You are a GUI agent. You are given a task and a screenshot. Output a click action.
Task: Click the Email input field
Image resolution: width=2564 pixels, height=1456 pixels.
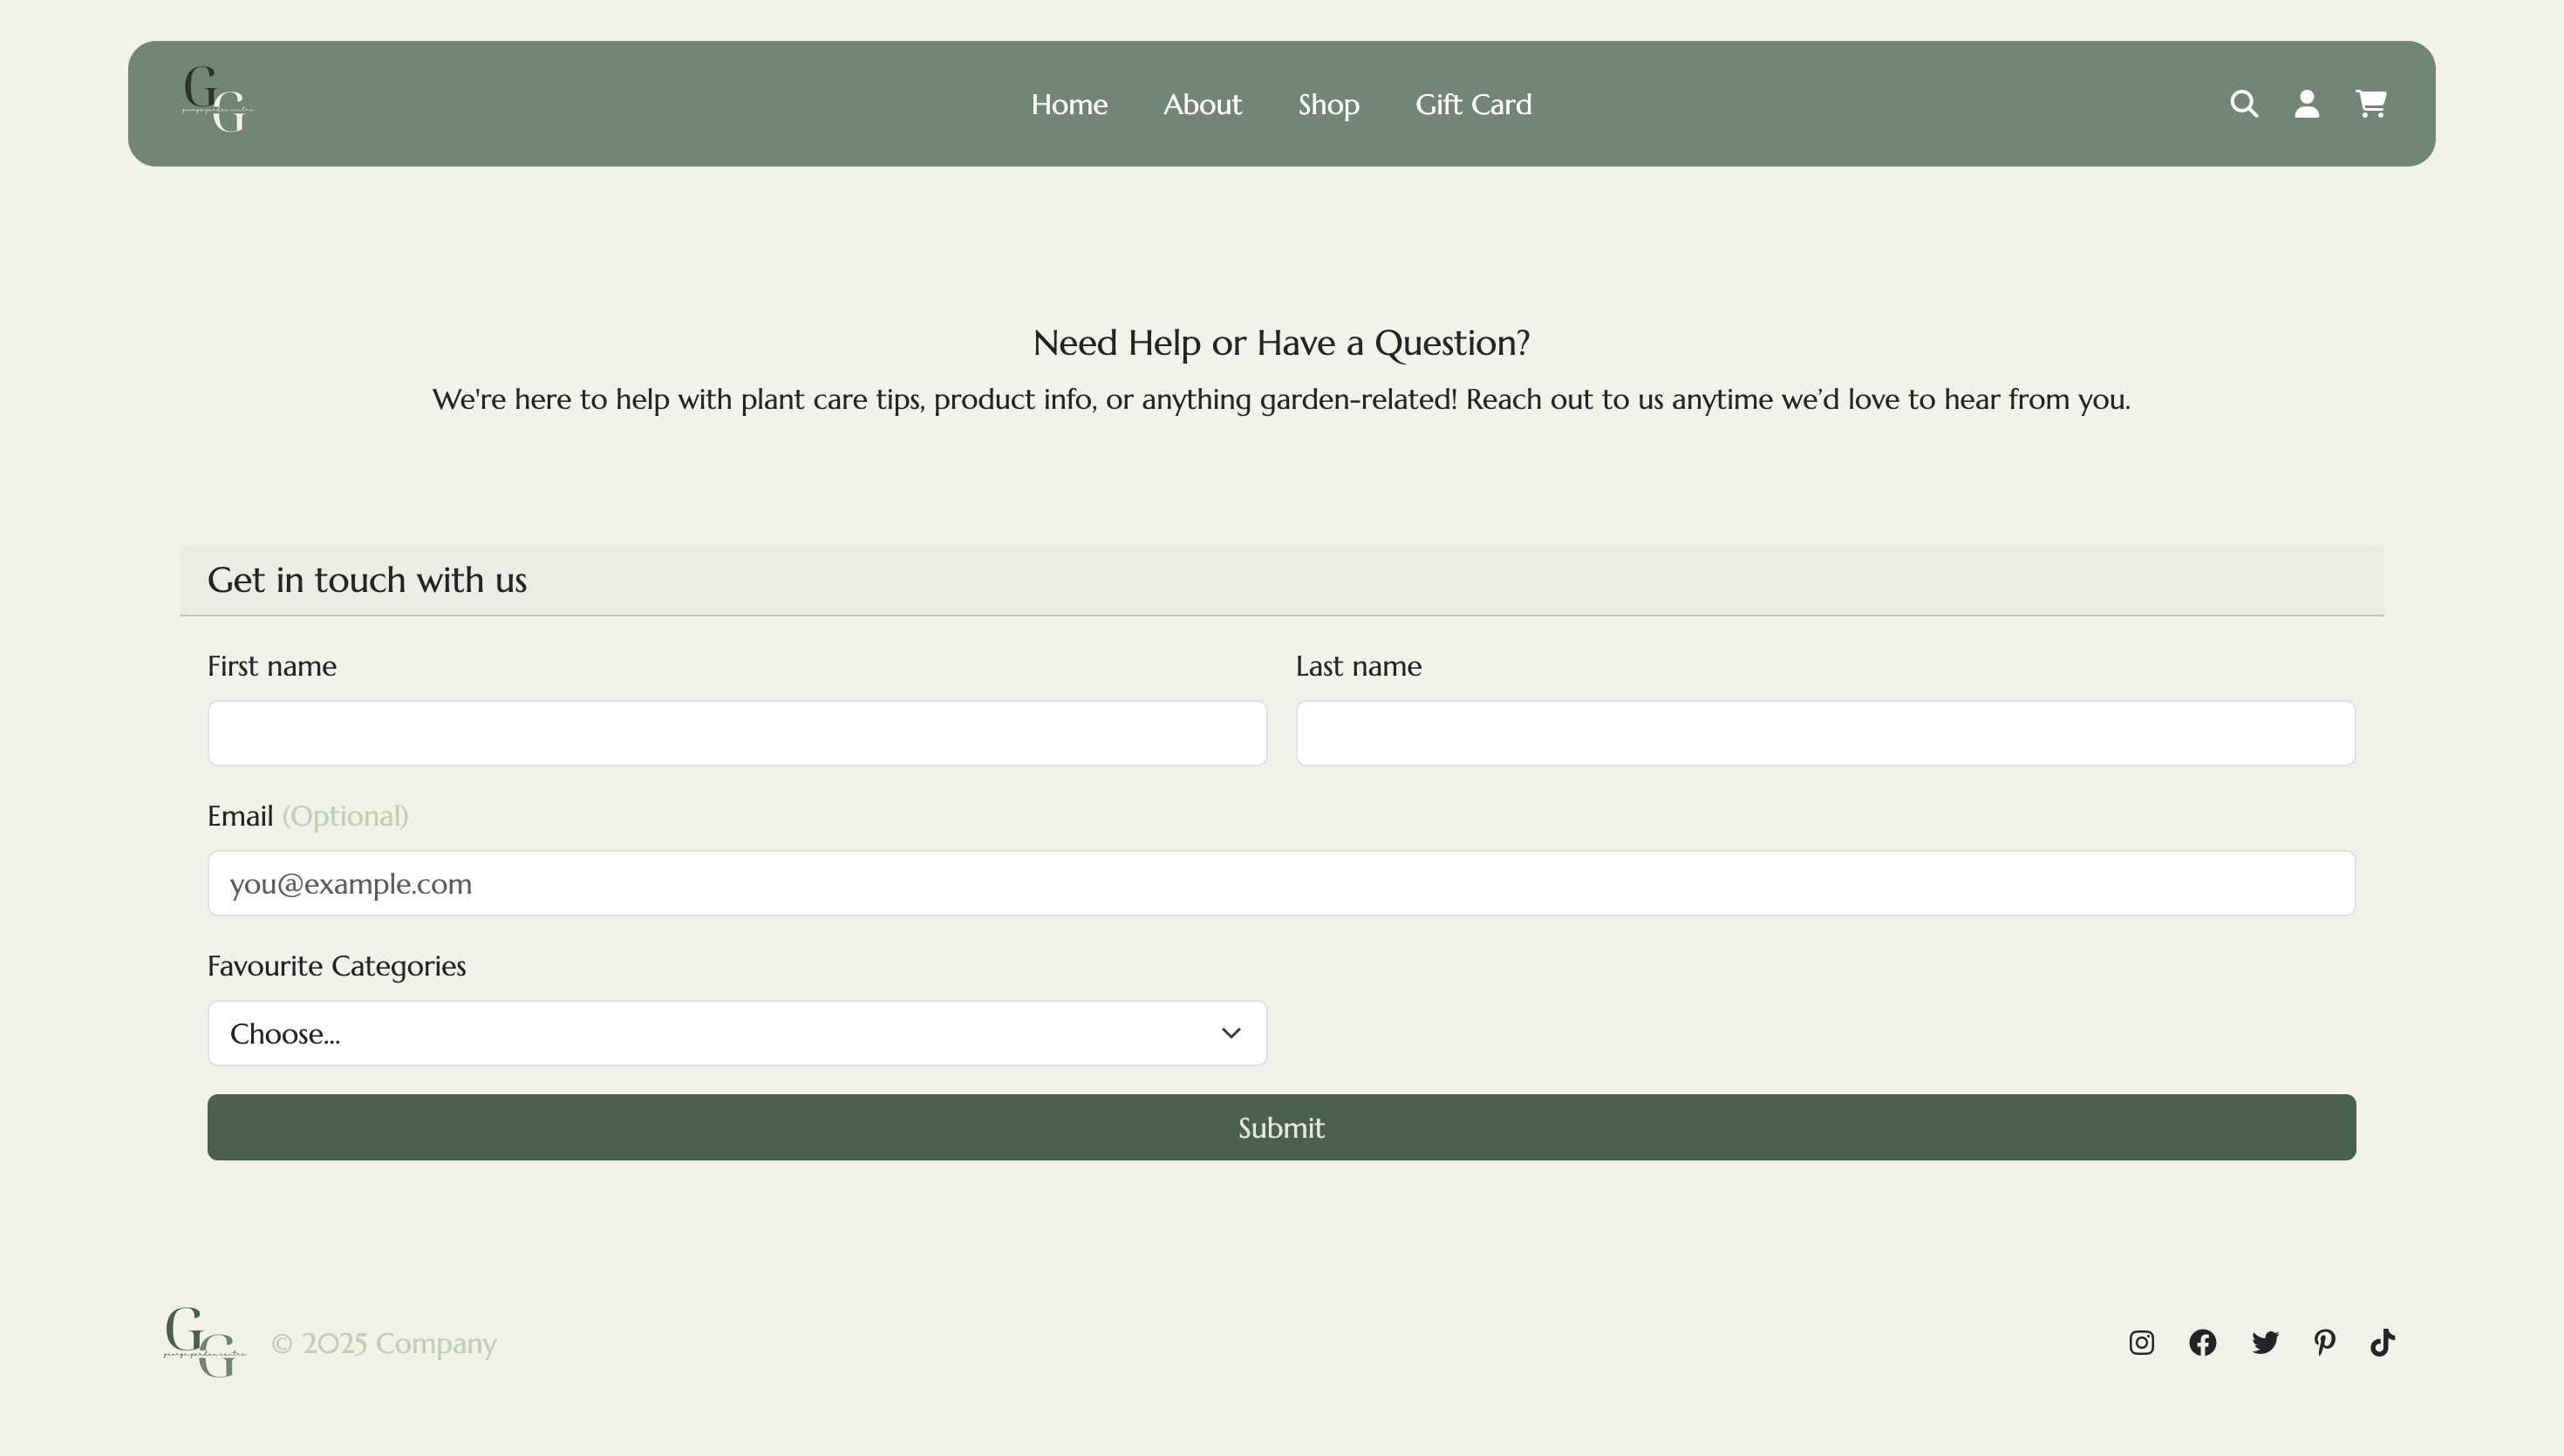point(1281,883)
